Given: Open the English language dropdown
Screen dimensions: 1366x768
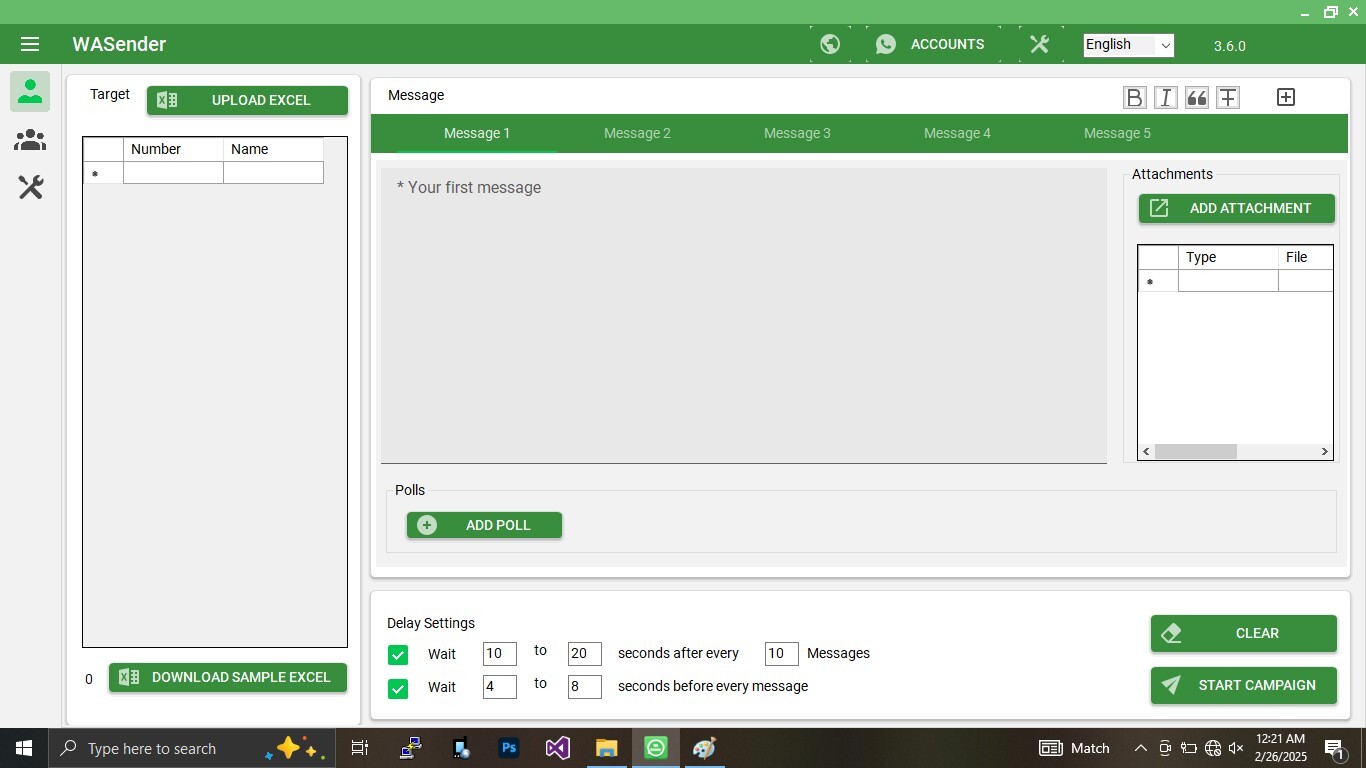Looking at the screenshot, I should tap(1129, 45).
